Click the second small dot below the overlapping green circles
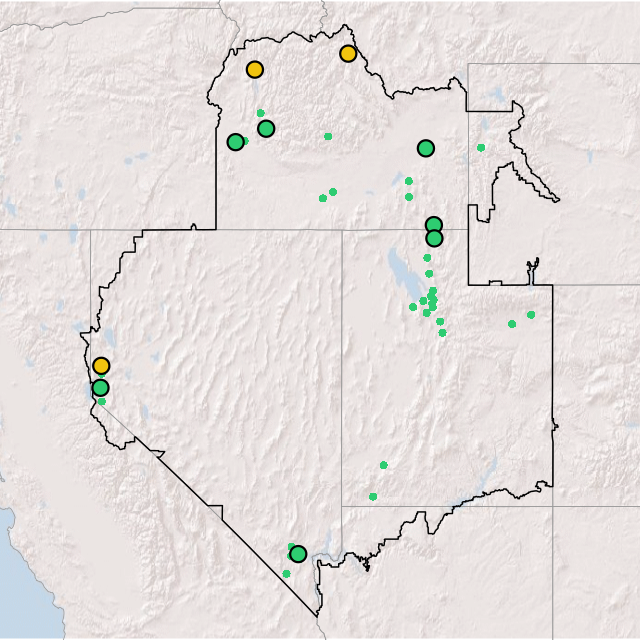Screen dimensions: 640x640 (429, 273)
